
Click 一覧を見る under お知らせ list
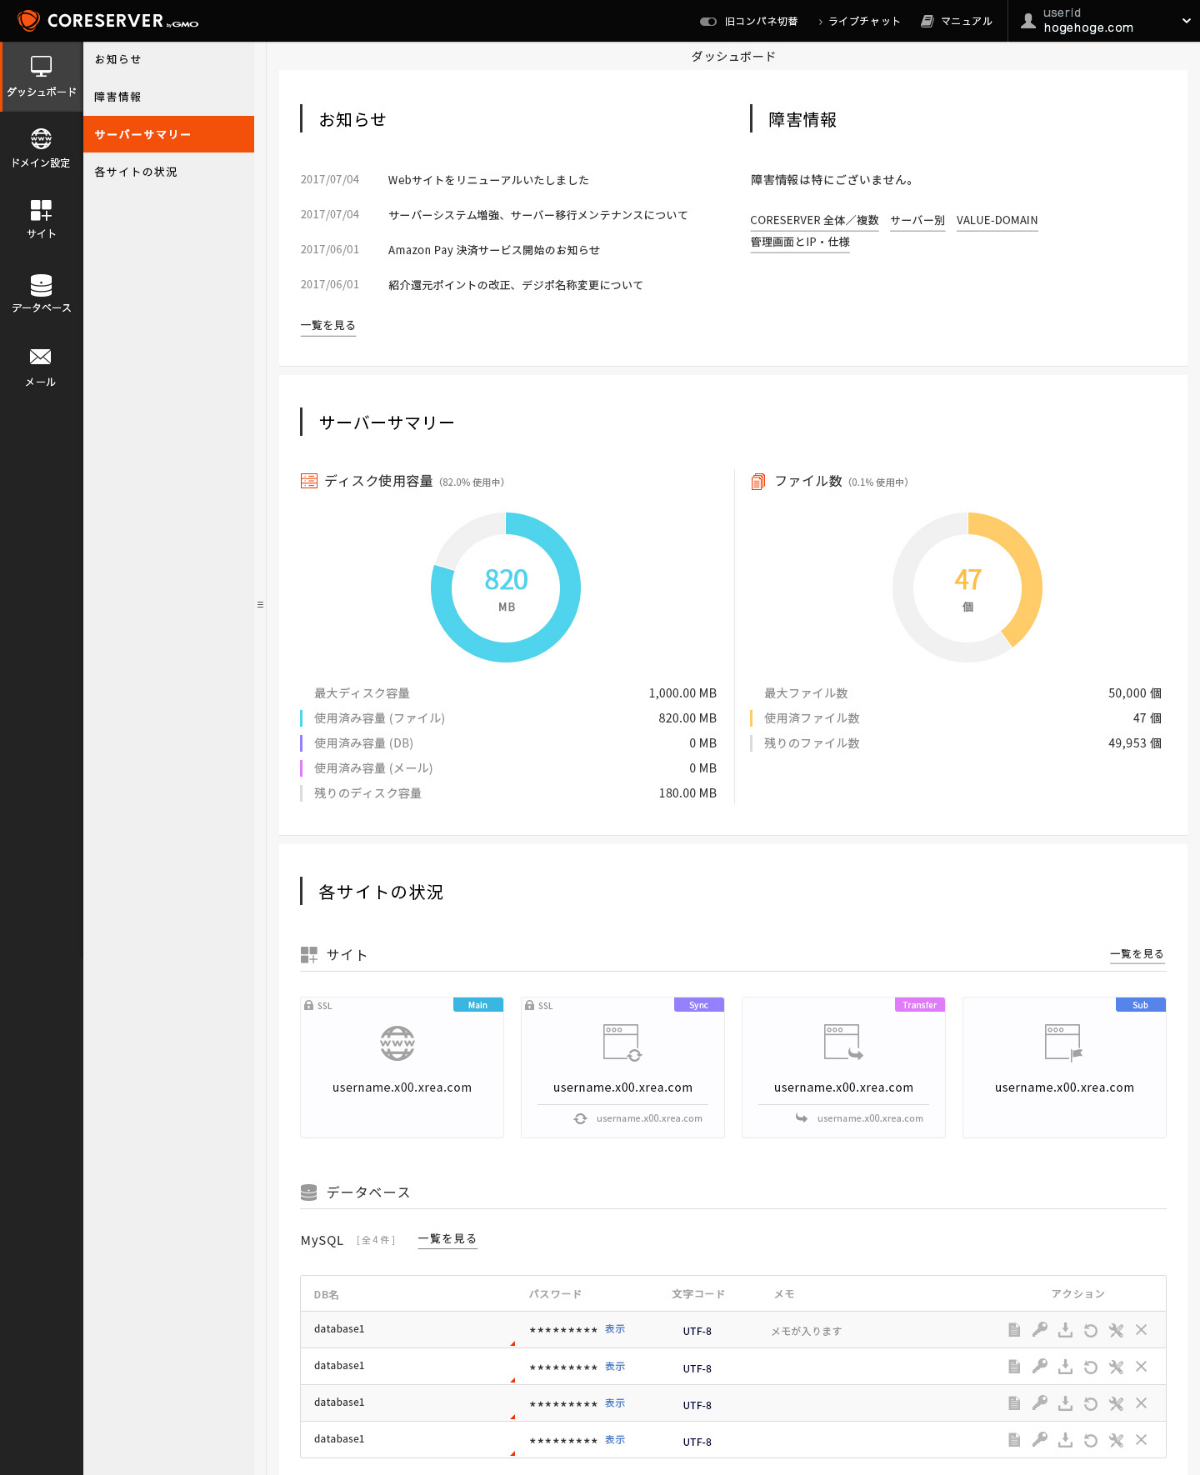click(x=328, y=325)
